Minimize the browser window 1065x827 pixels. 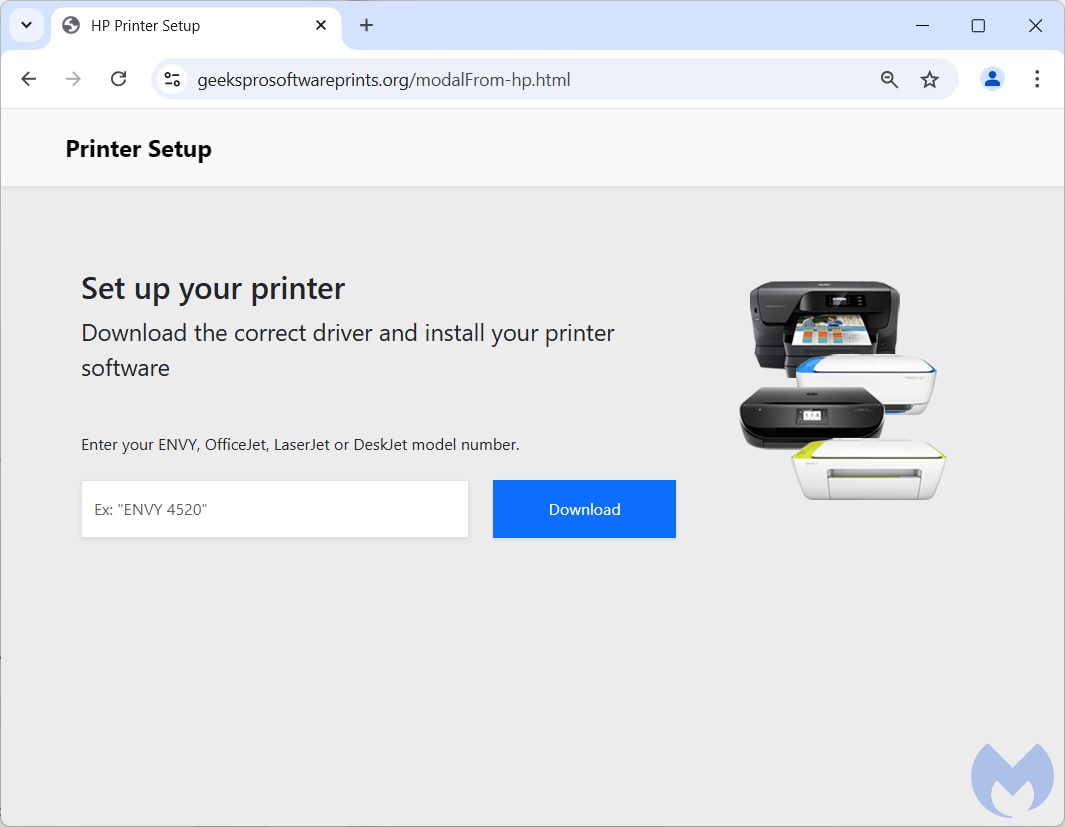point(922,26)
